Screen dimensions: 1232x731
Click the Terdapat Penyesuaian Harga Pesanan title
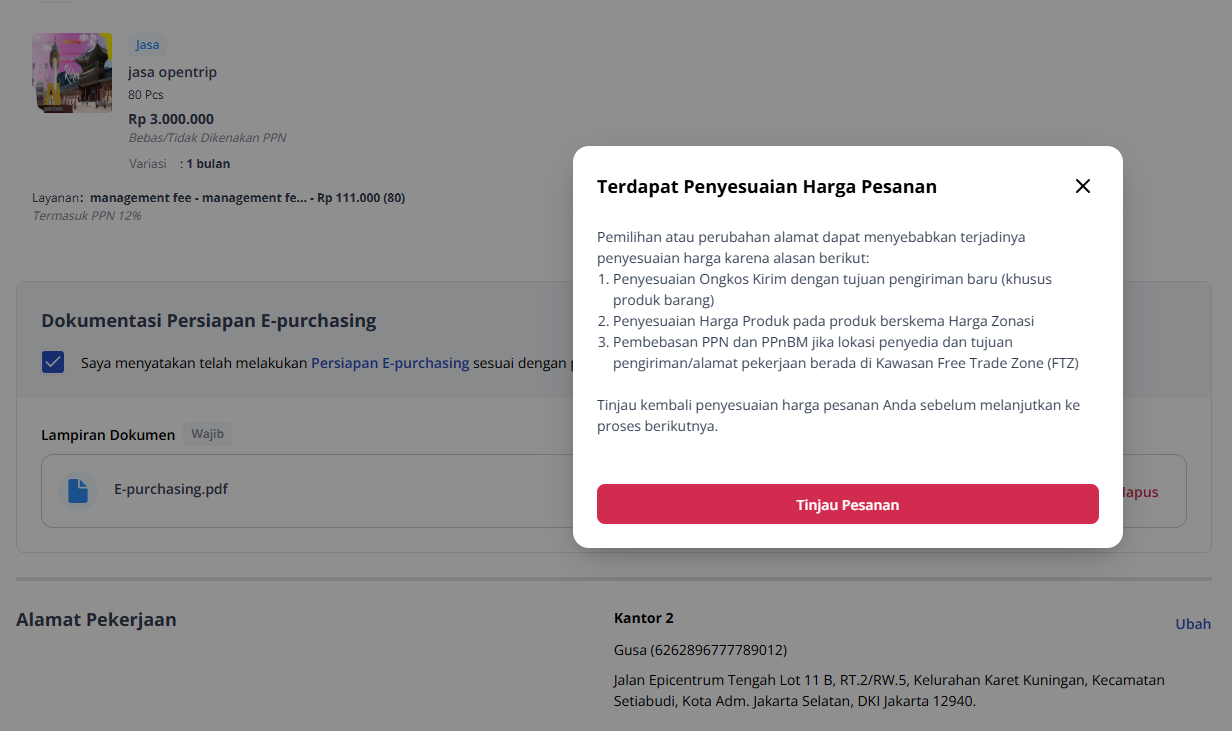click(x=767, y=186)
